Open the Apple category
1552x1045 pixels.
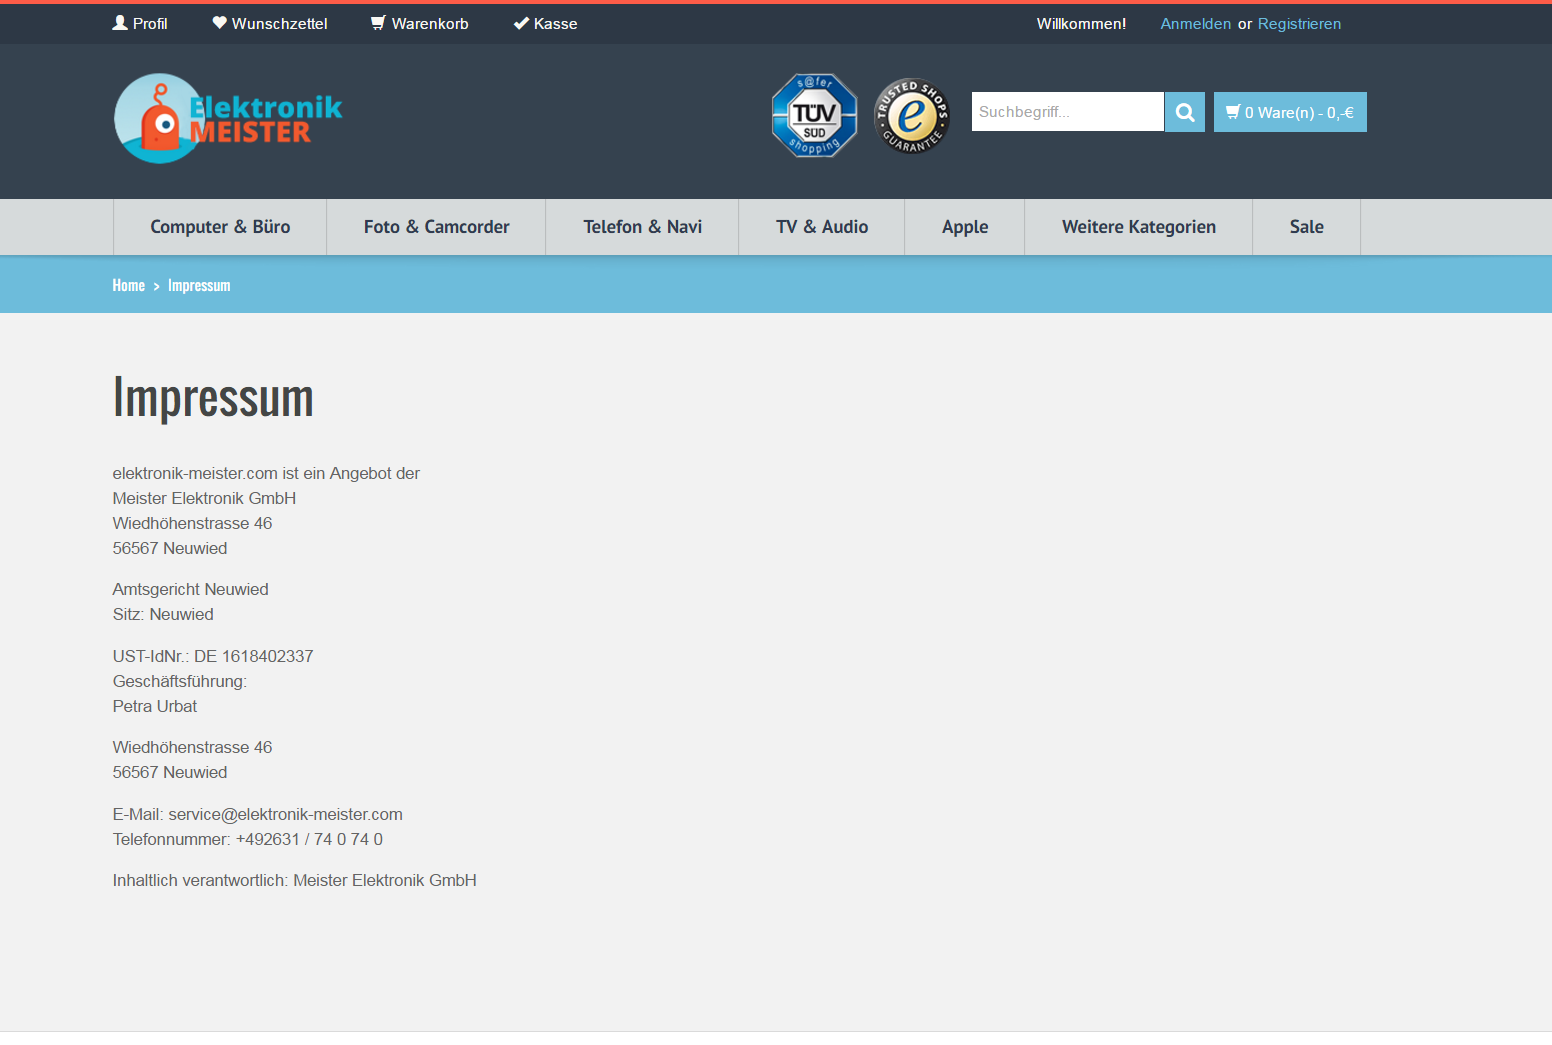965,227
